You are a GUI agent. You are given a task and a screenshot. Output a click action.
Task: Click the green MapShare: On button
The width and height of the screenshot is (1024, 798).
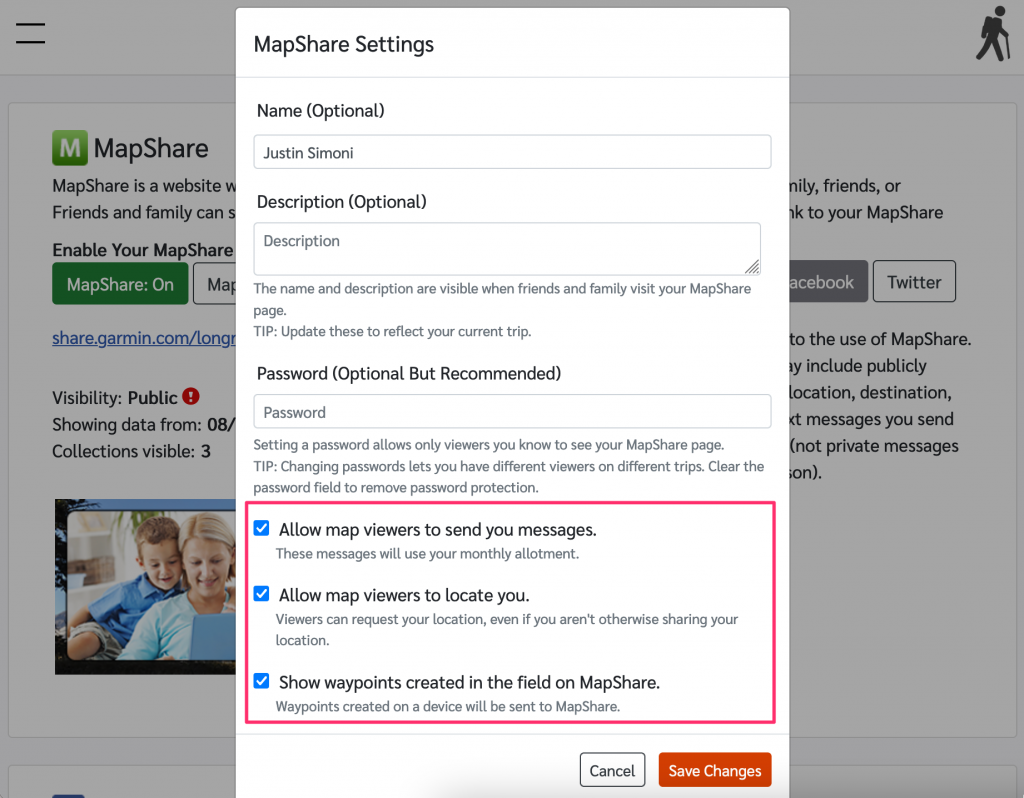[x=120, y=284]
